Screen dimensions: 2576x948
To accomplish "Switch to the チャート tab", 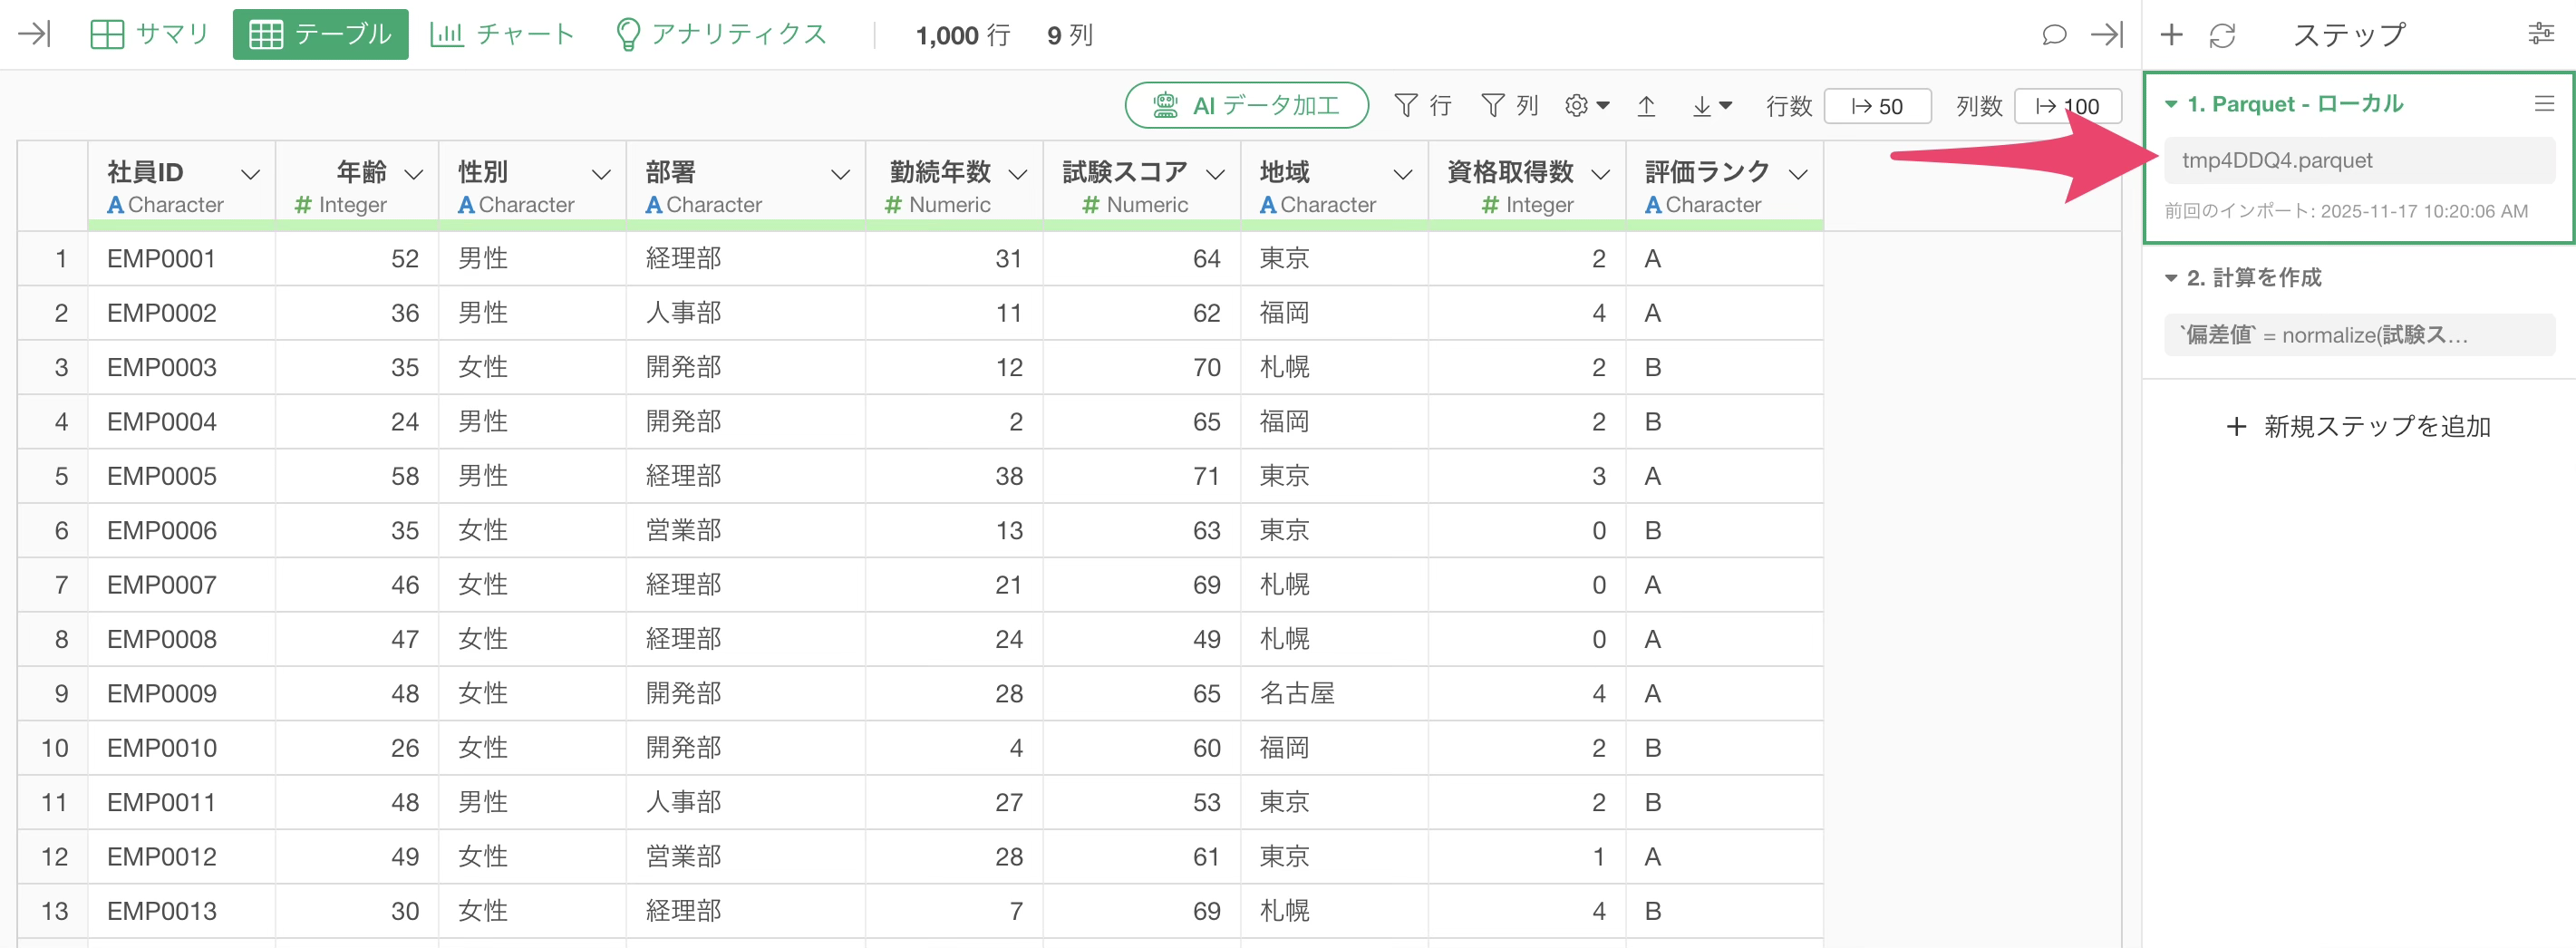I will point(503,35).
